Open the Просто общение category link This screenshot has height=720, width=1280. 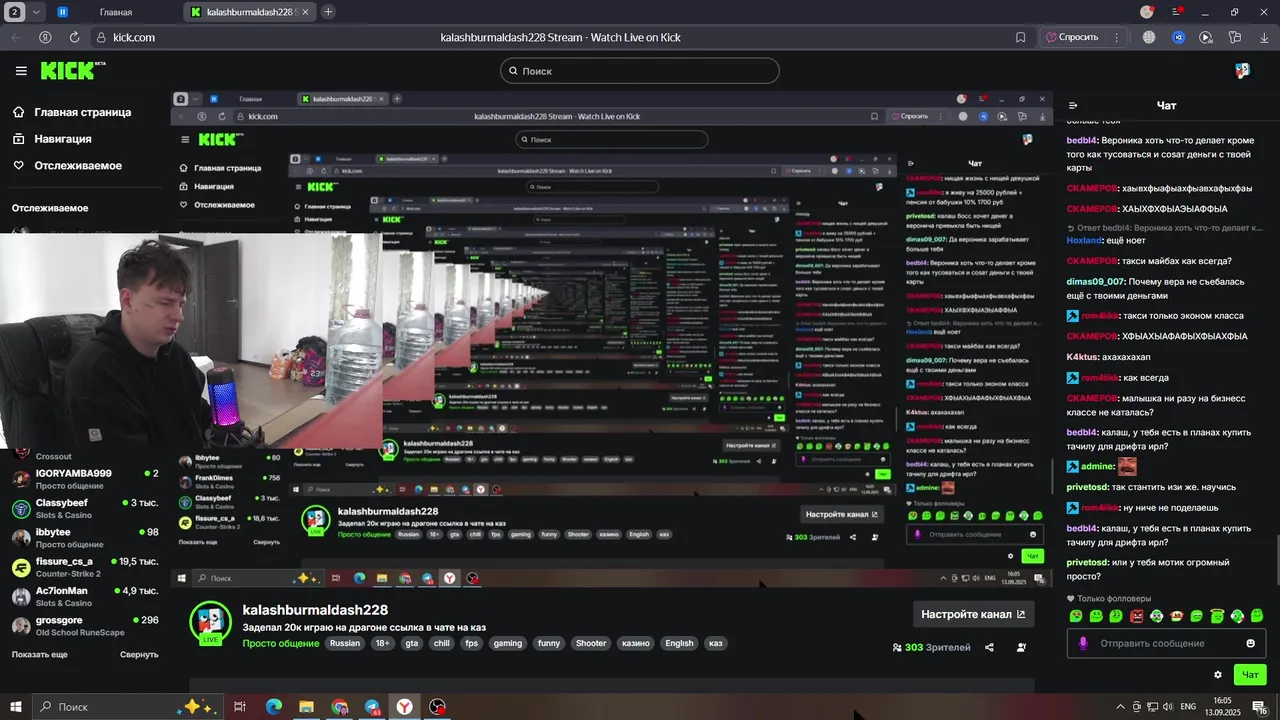281,643
